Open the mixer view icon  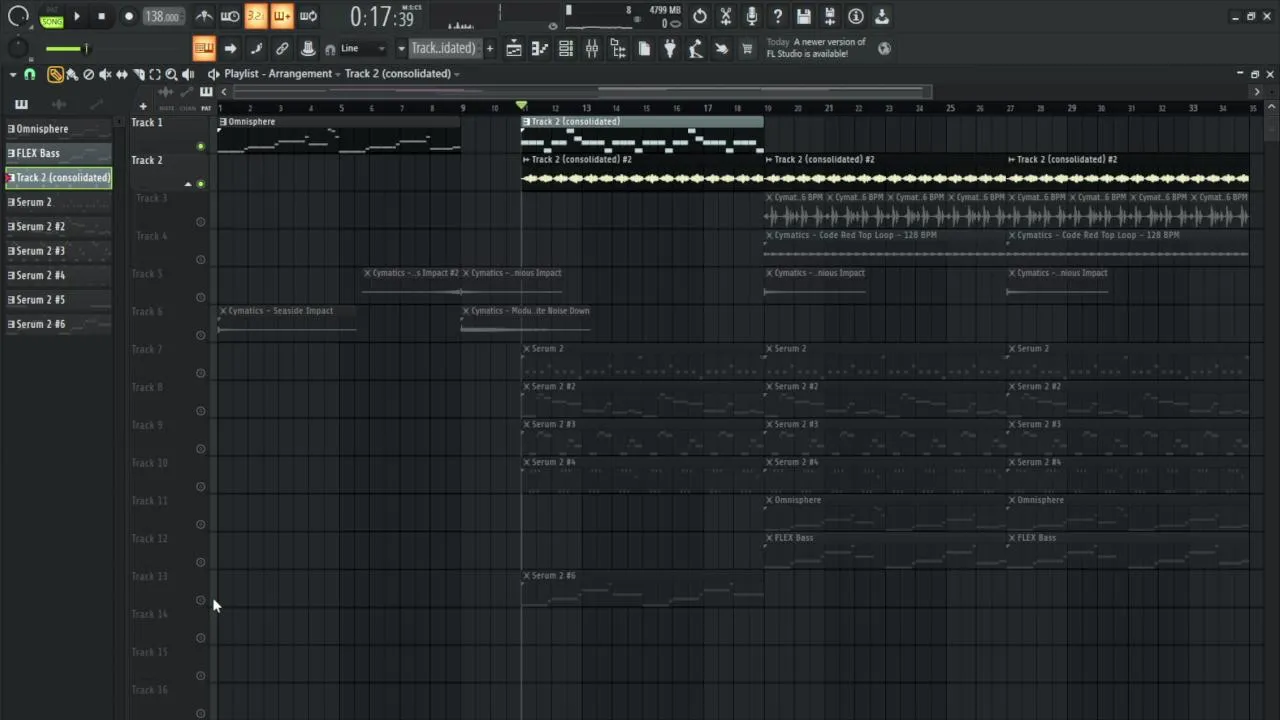tap(592, 48)
